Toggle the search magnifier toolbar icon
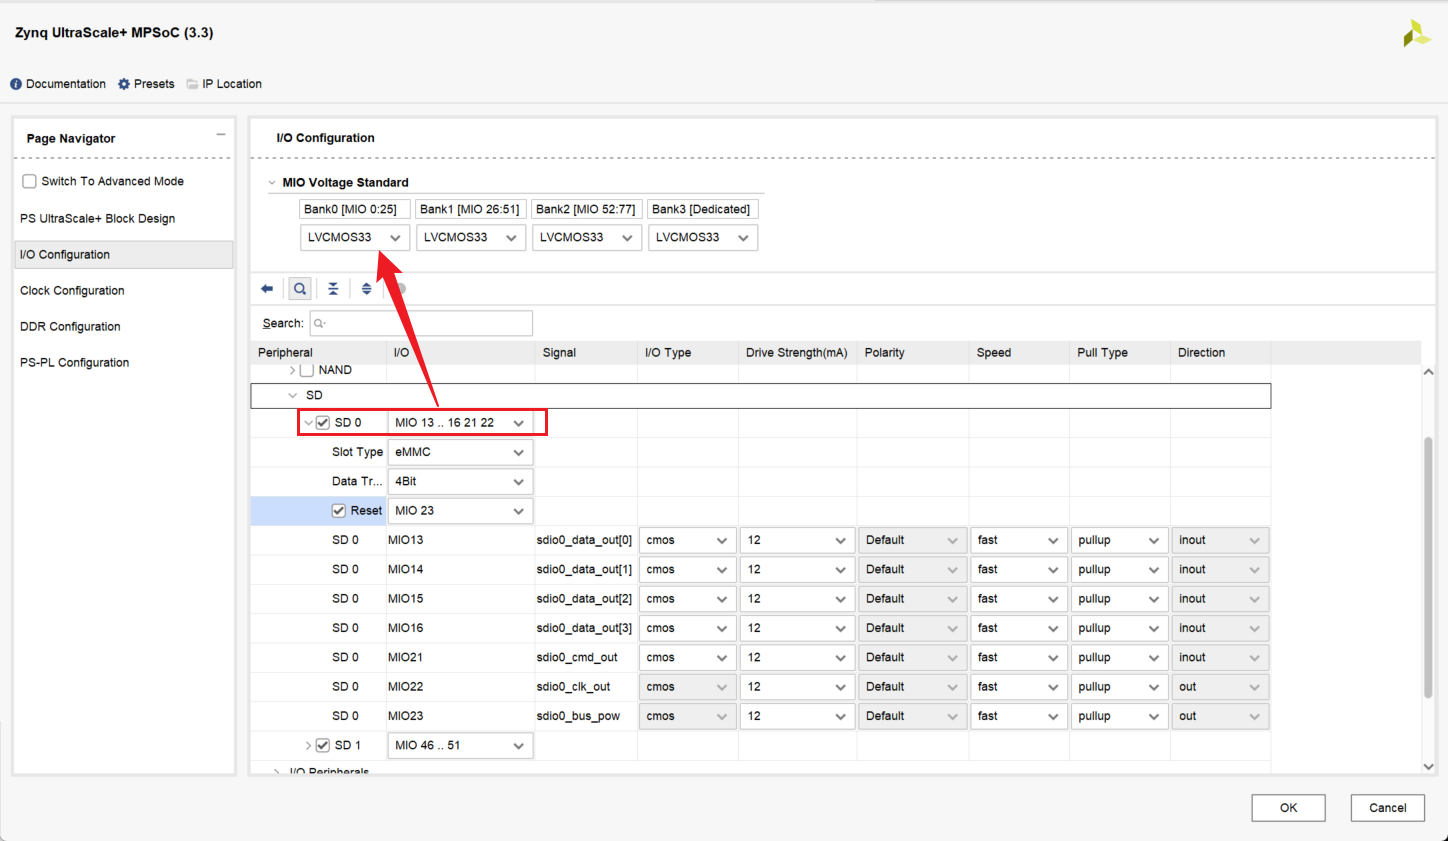This screenshot has height=841, width=1448. [x=300, y=289]
